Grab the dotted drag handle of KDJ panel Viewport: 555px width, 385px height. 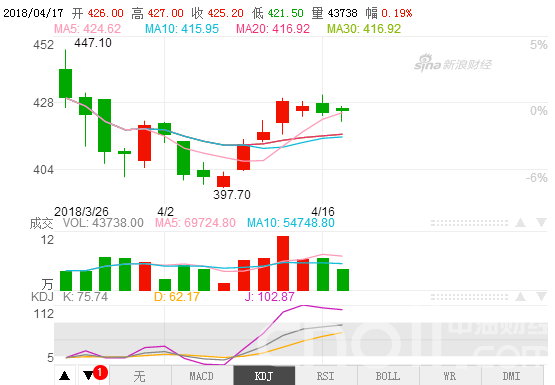point(469,297)
